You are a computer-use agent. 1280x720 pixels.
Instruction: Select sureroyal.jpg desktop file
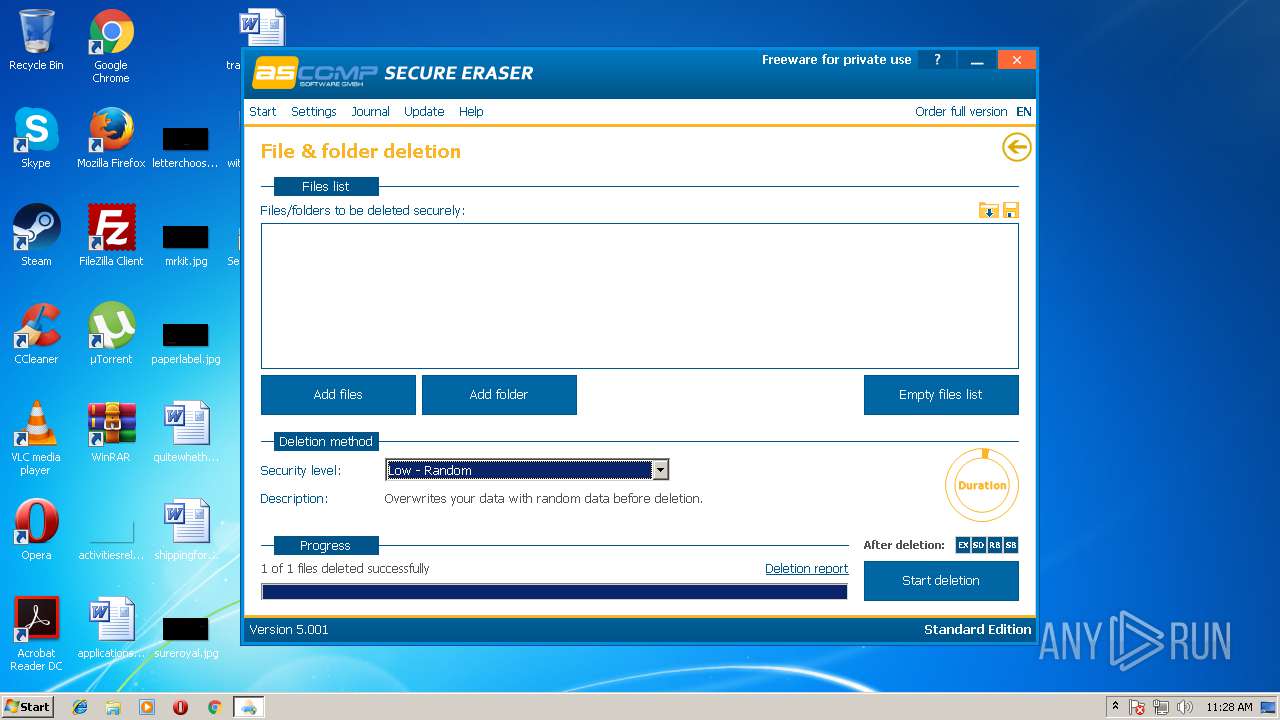pyautogui.click(x=186, y=637)
